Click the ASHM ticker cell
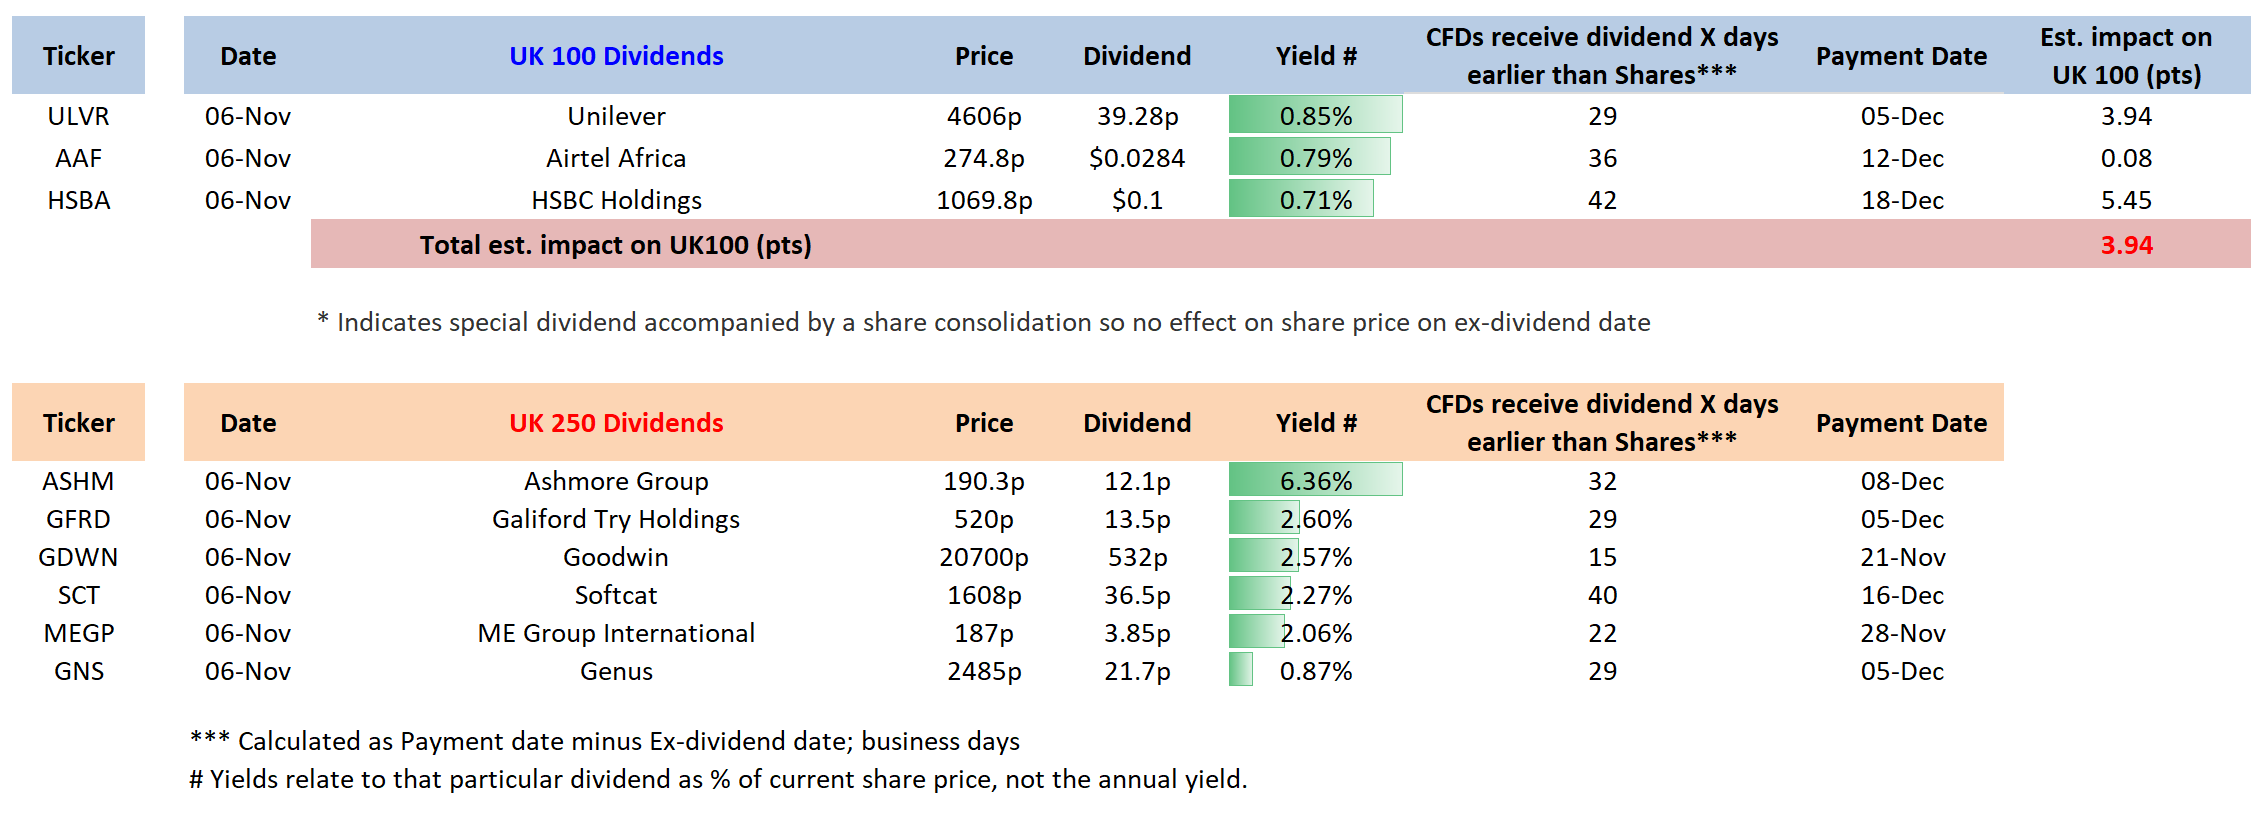The height and width of the screenshot is (815, 2267). point(78,481)
